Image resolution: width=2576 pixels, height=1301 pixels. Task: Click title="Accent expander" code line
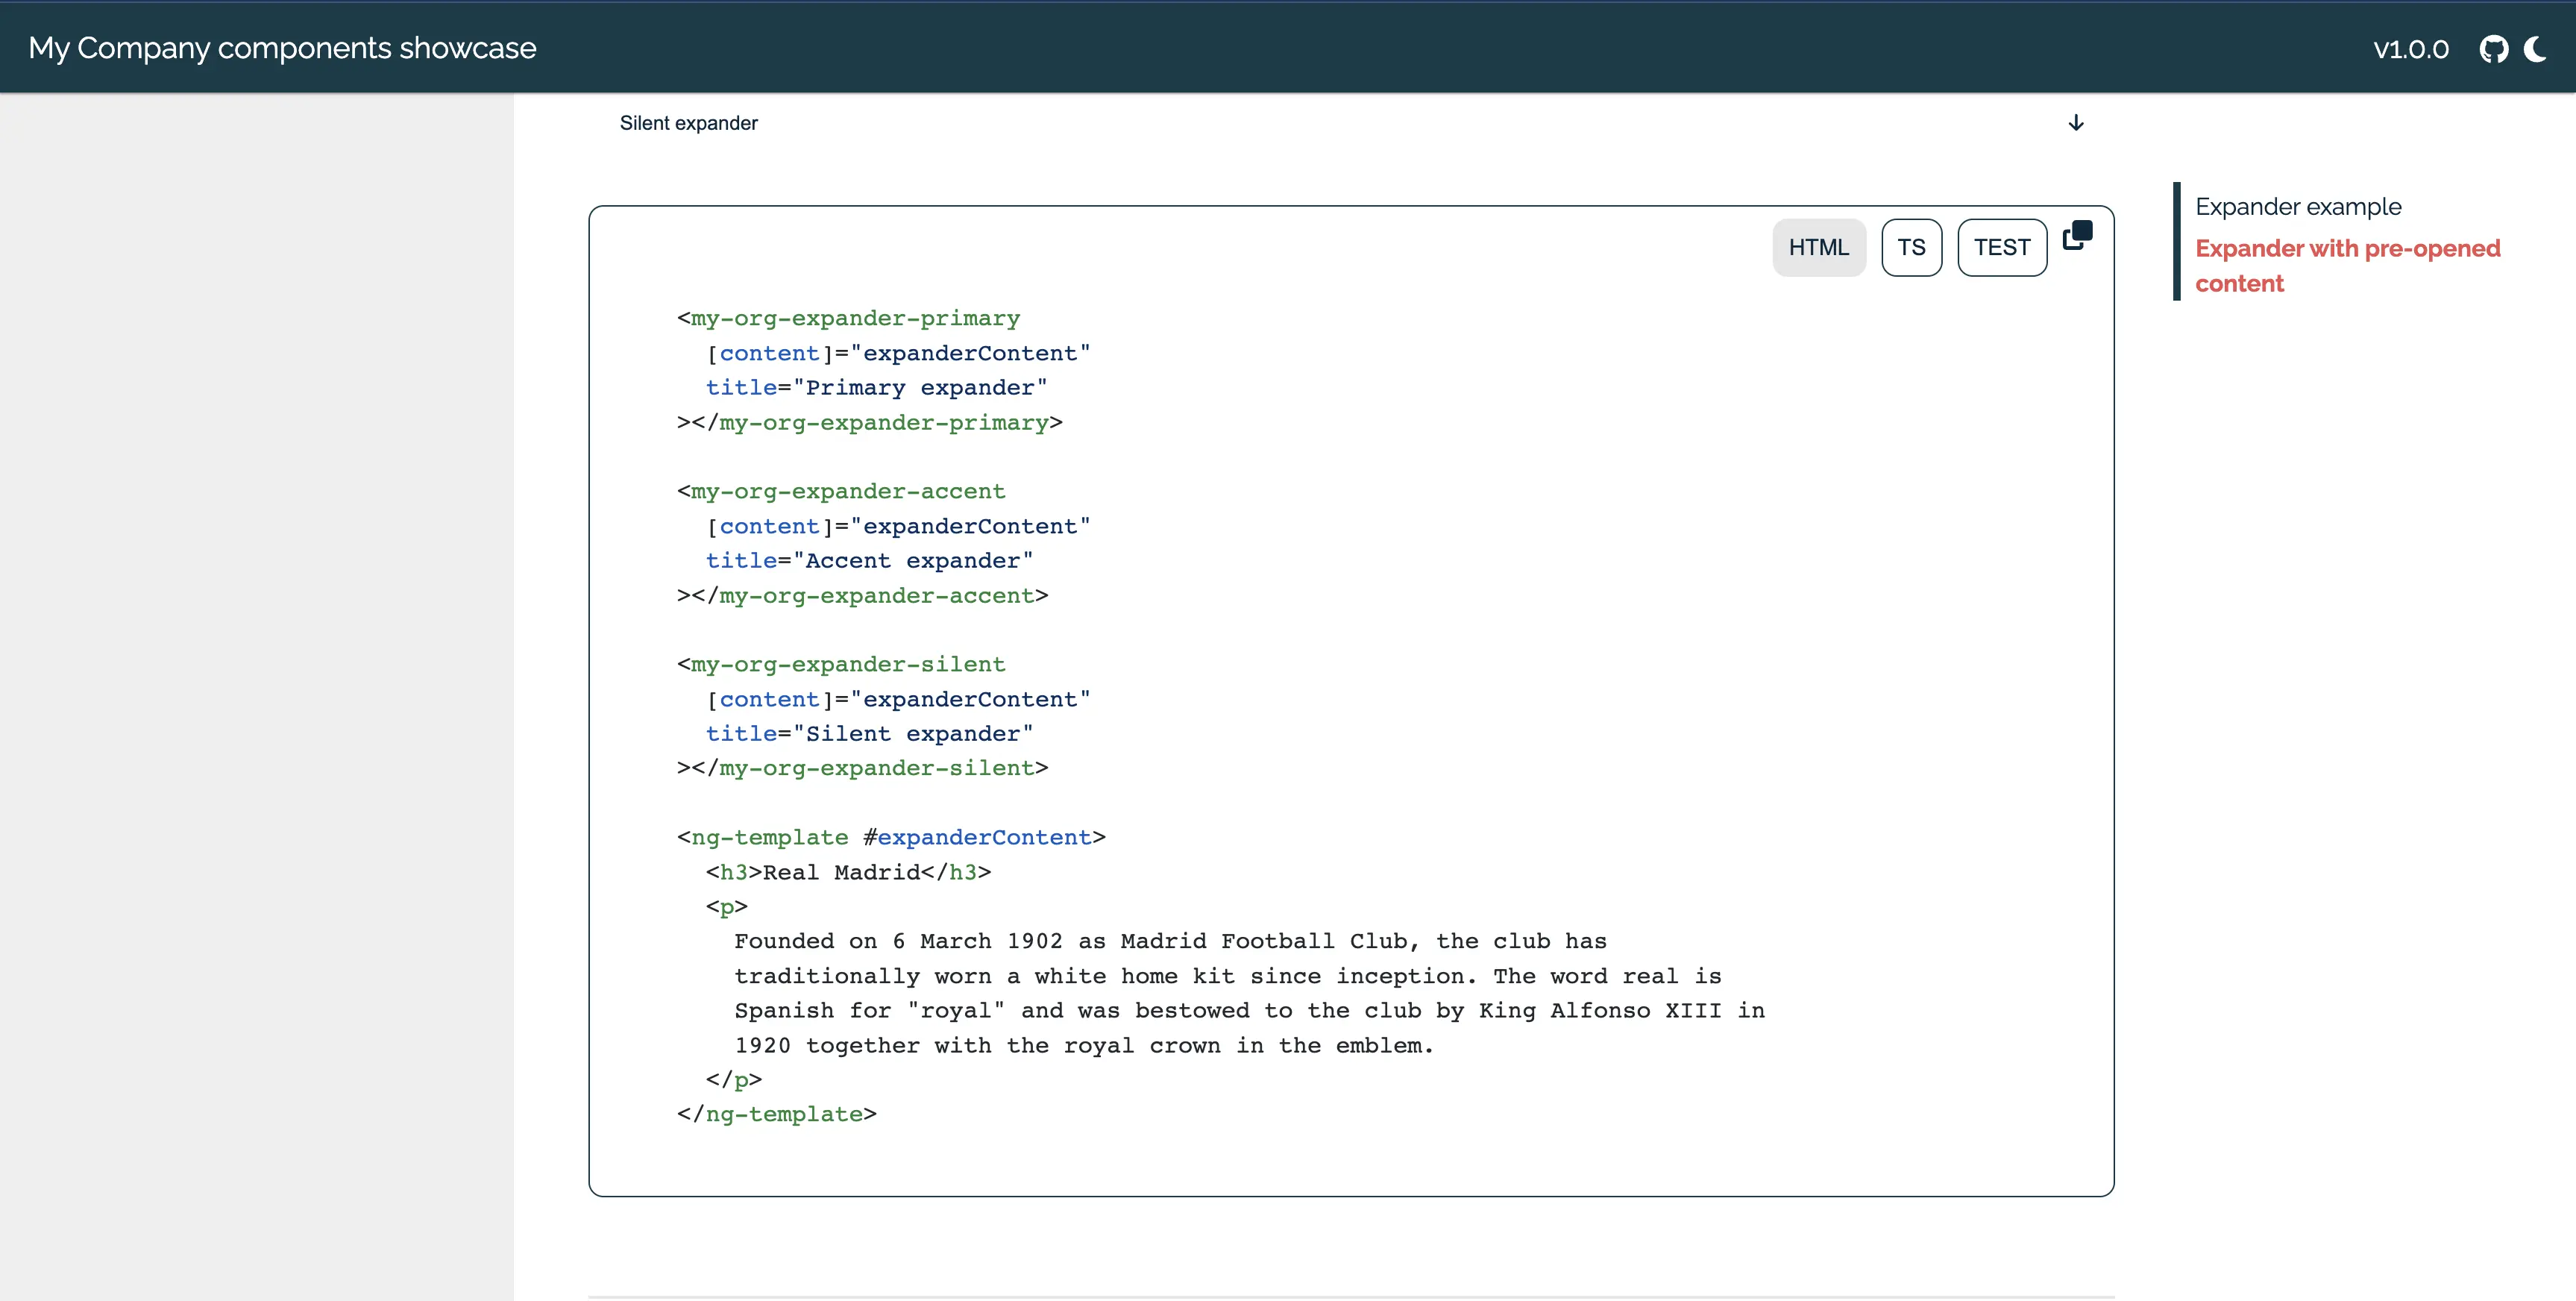[869, 561]
